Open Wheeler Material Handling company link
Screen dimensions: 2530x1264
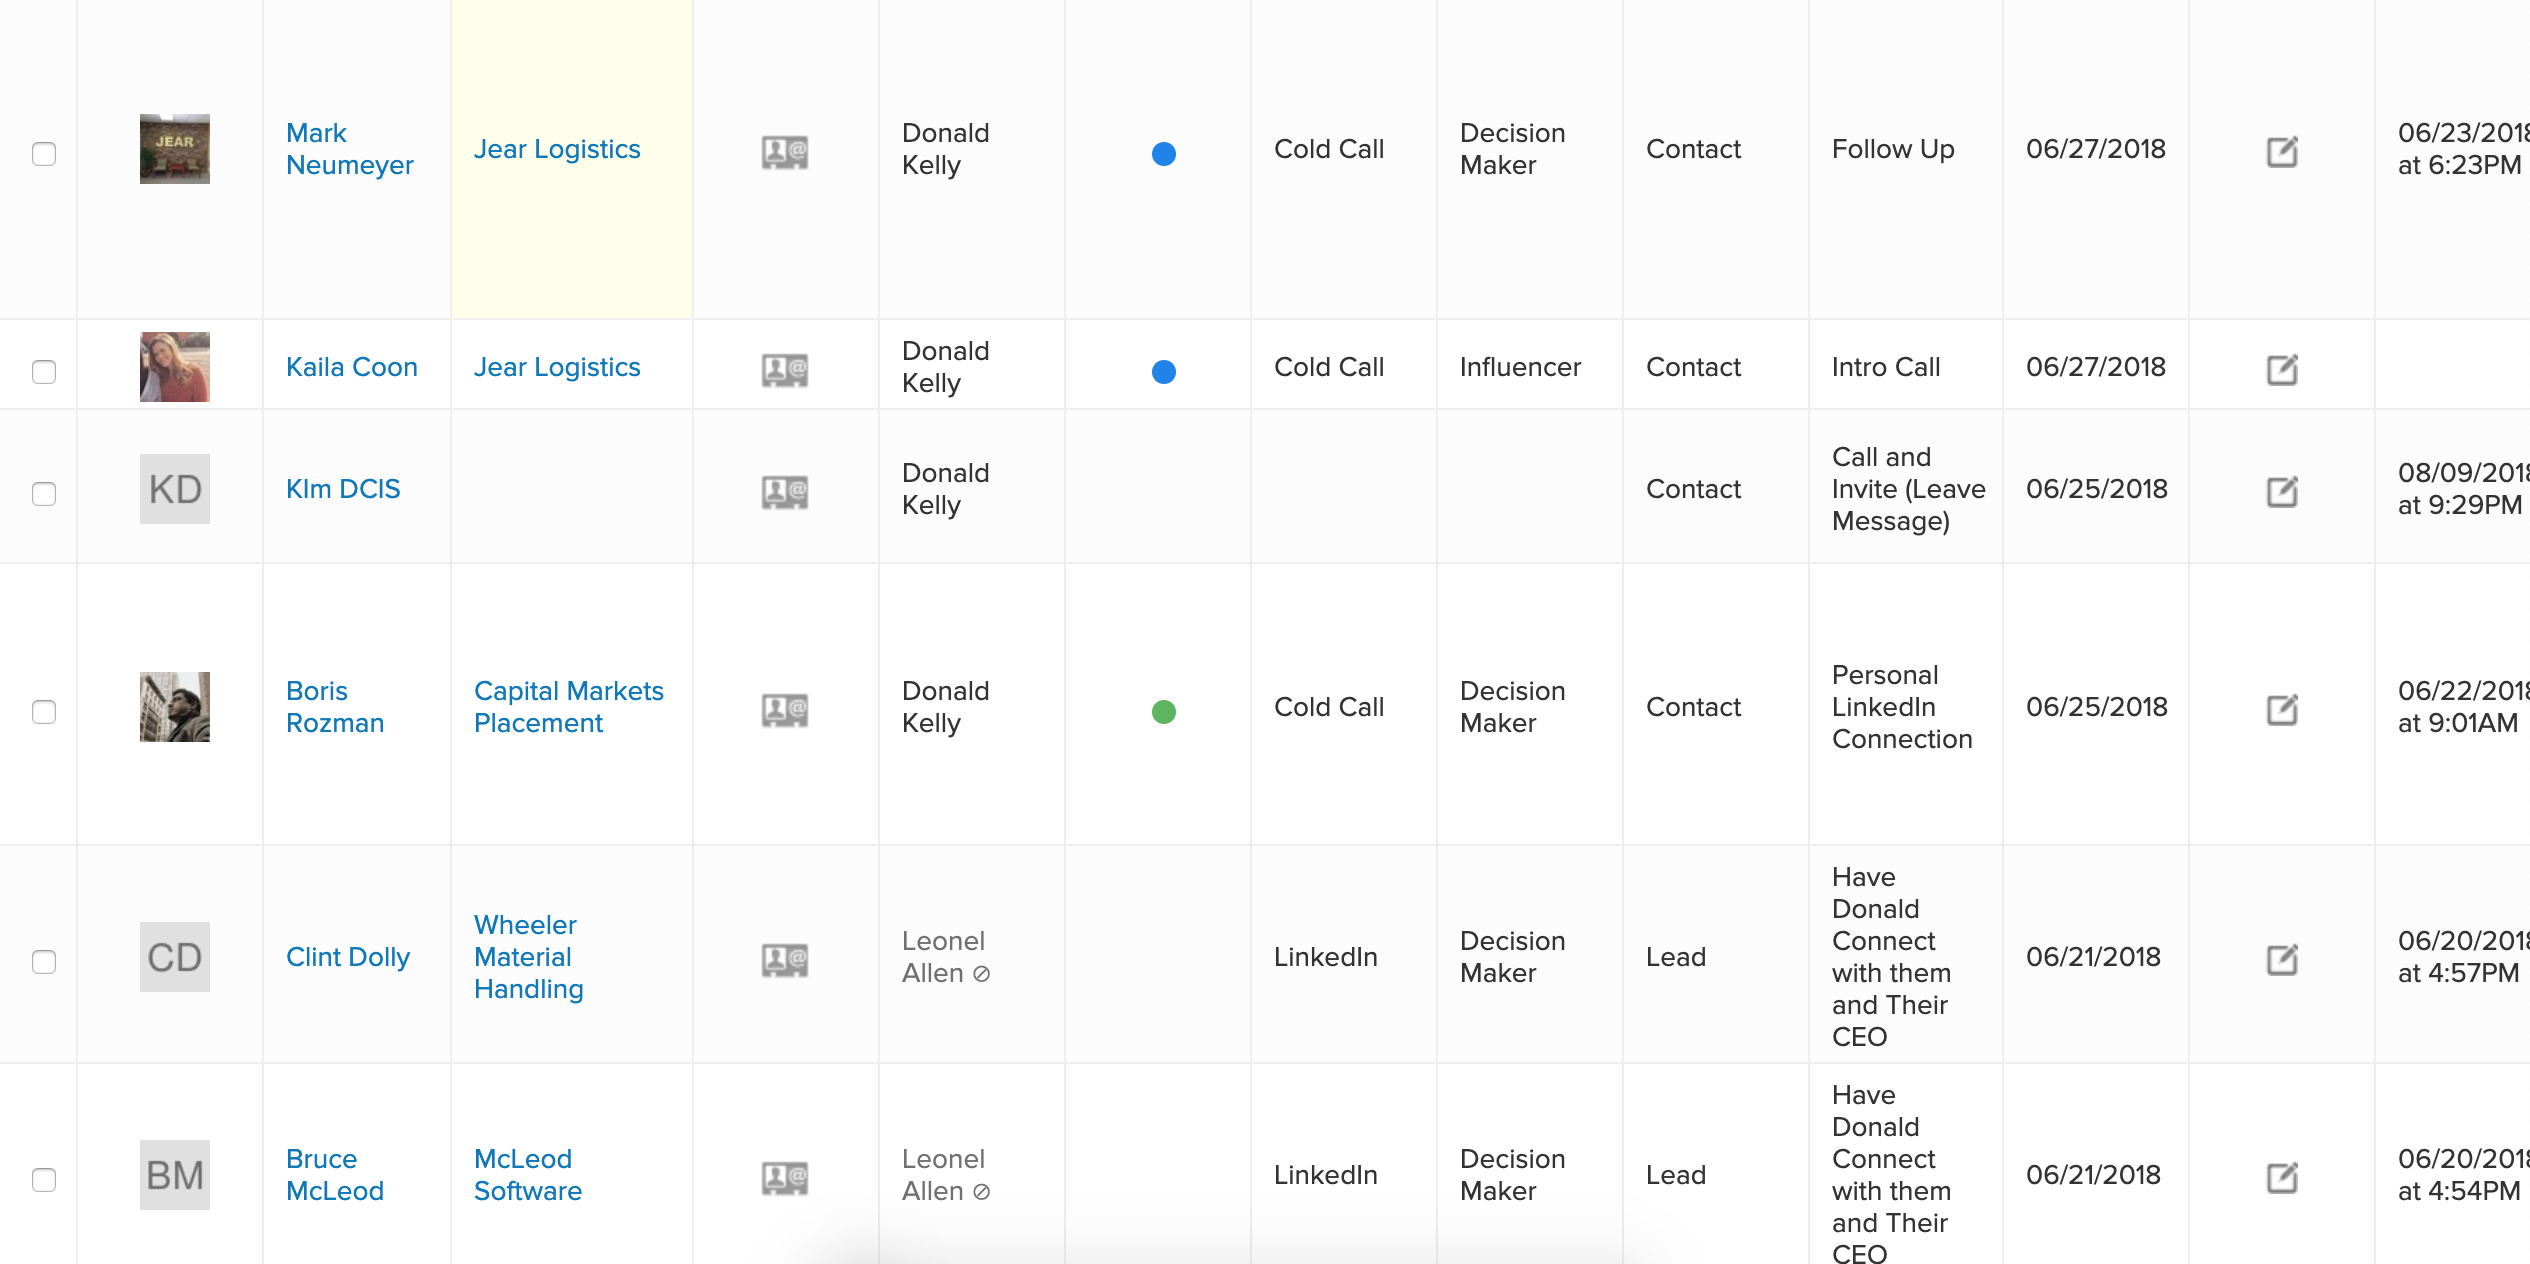coord(529,957)
